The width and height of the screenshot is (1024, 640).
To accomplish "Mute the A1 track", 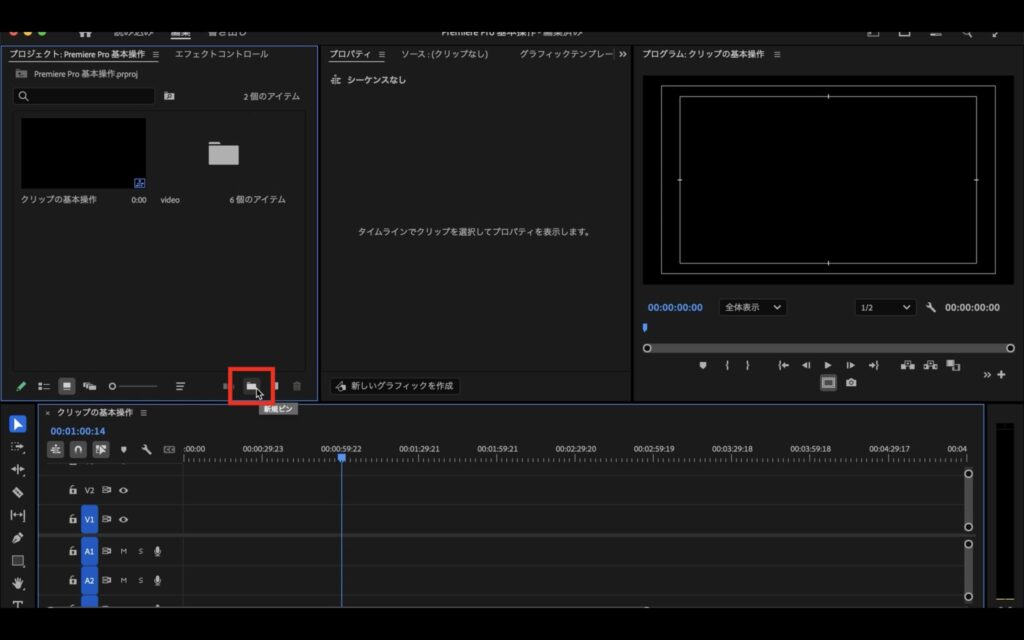I will [x=123, y=551].
